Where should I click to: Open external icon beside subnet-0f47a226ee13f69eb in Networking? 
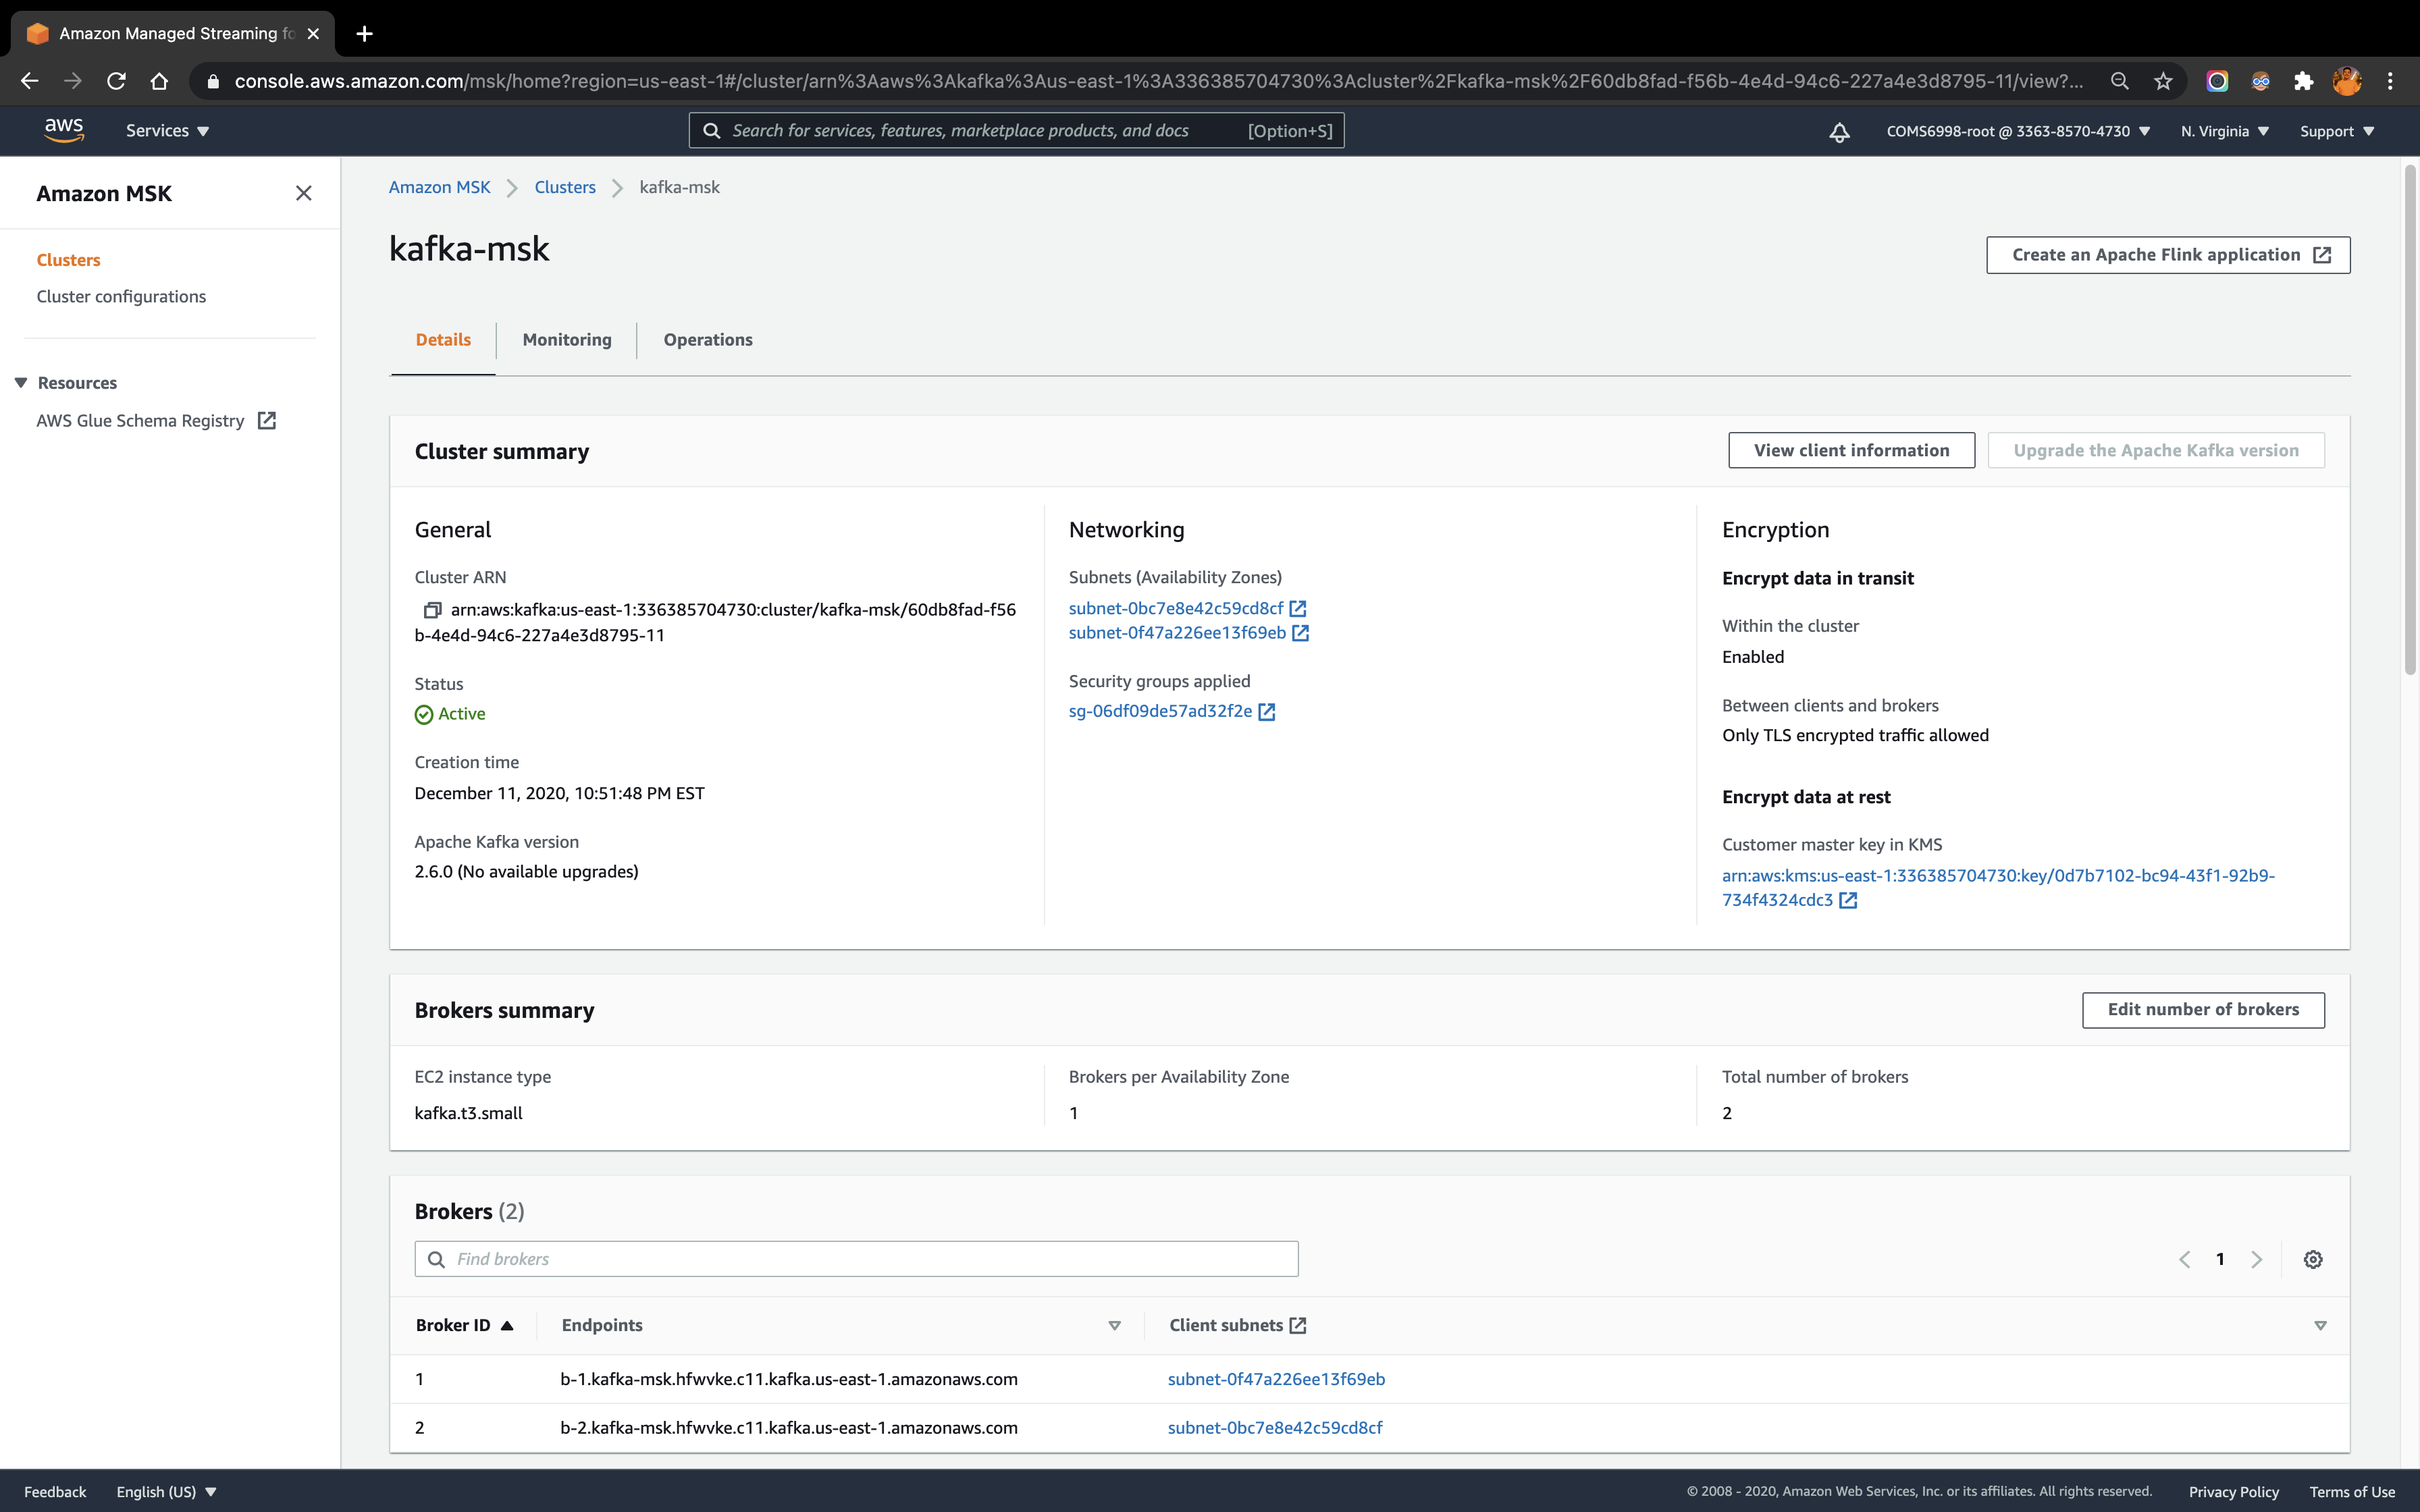(x=1301, y=633)
